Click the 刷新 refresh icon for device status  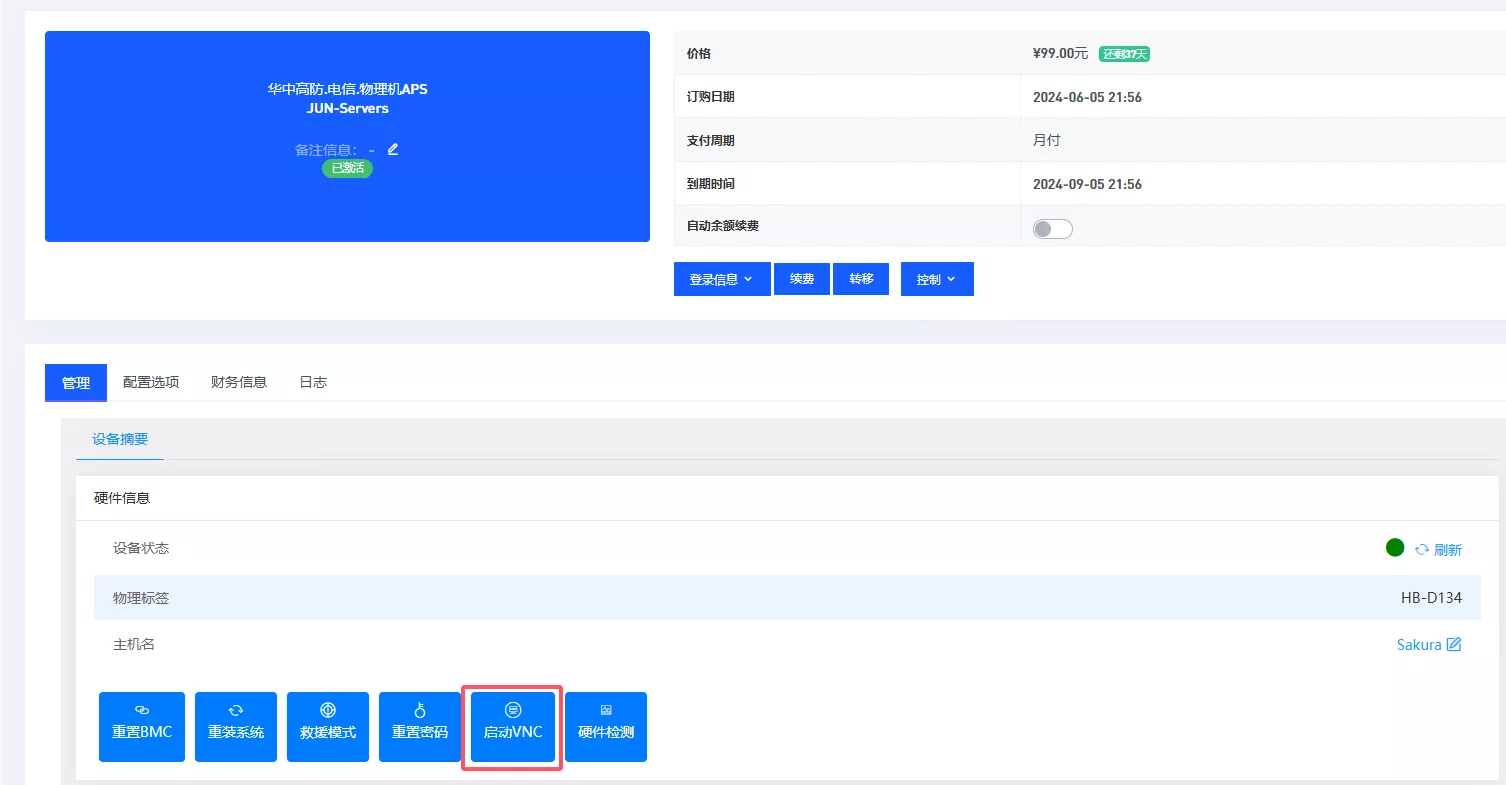[1438, 550]
